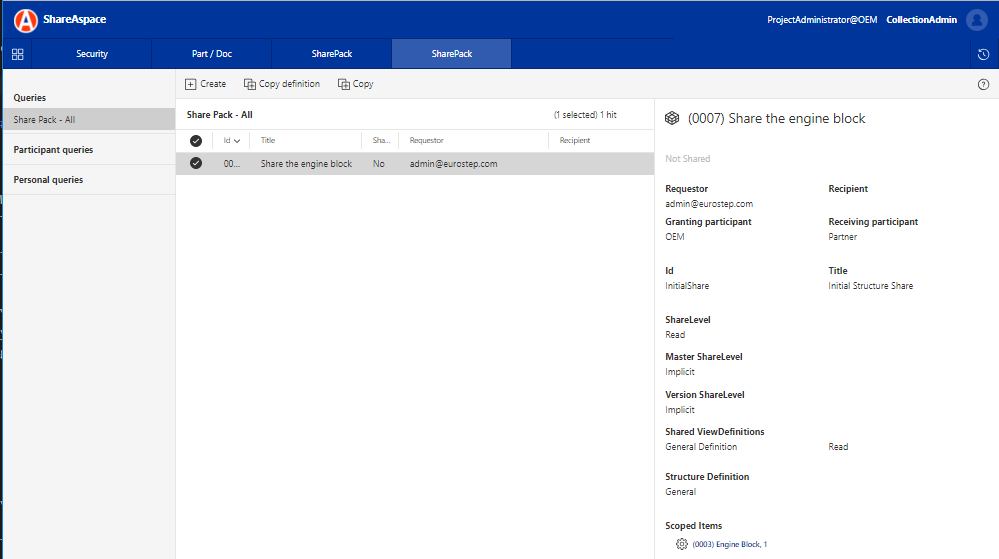This screenshot has height=559, width=999.
Task: Open the (0003) Engine Block, 1 link
Action: pos(729,544)
